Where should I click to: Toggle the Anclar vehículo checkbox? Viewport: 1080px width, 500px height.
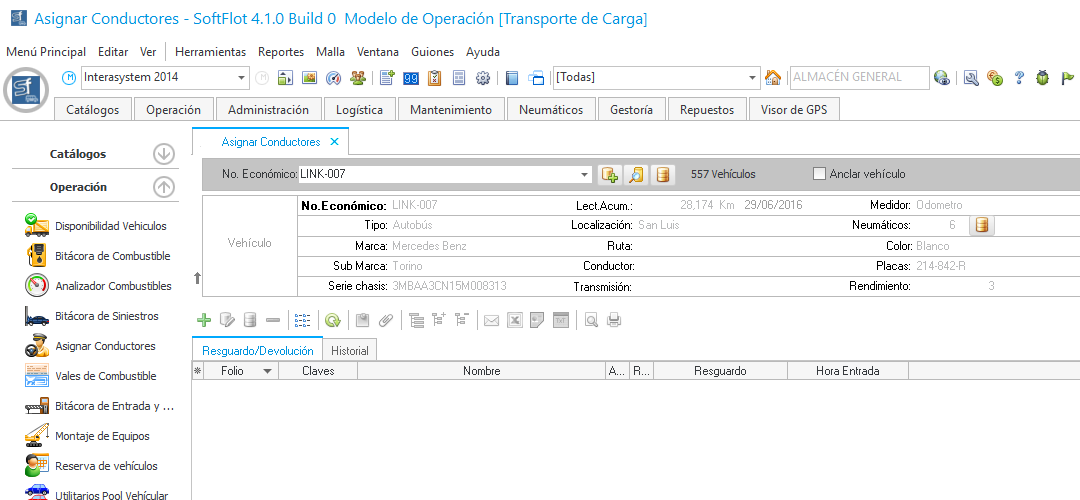821,174
